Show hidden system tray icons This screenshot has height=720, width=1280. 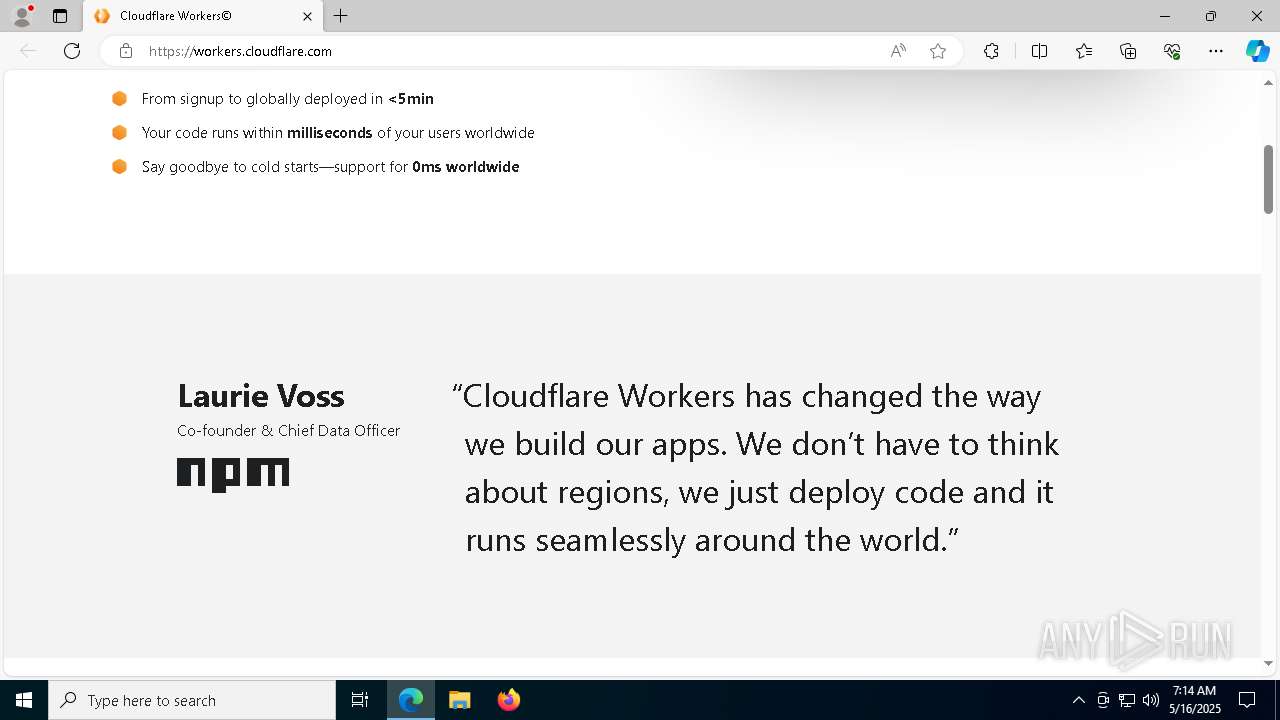(x=1078, y=700)
